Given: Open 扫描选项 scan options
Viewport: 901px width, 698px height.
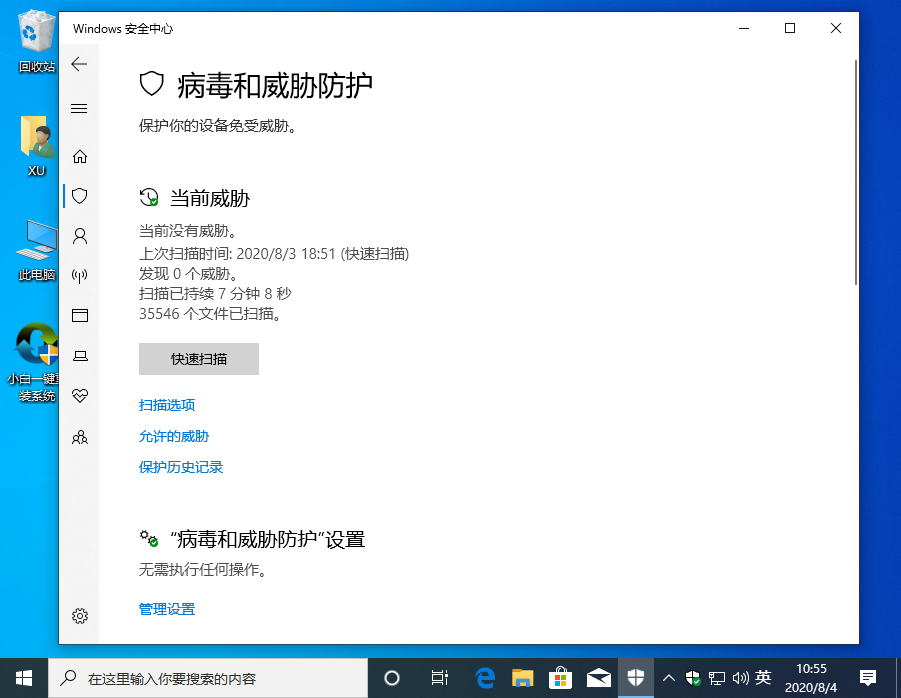Looking at the screenshot, I should [166, 405].
